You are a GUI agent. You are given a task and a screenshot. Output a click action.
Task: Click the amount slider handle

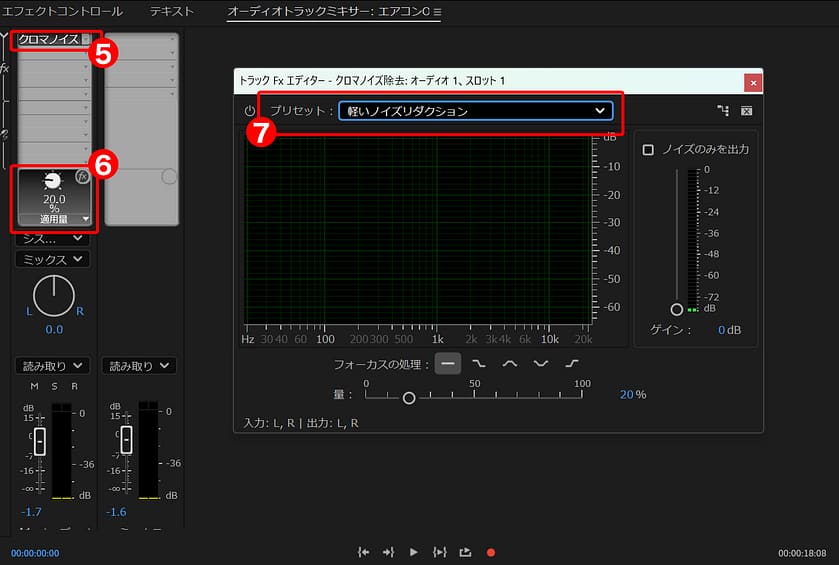pos(408,398)
